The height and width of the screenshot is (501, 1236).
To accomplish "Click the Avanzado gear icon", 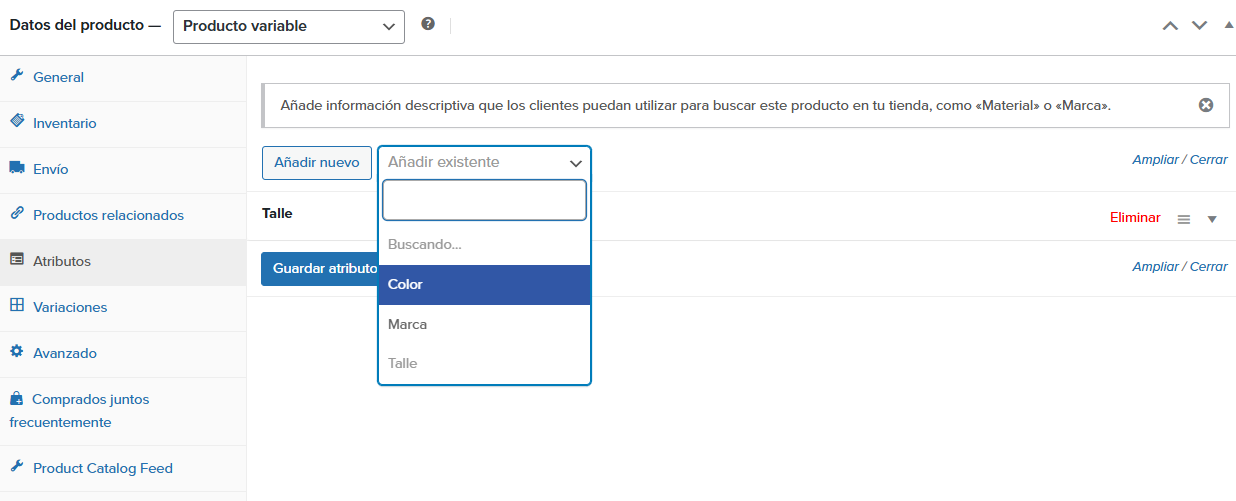I will pyautogui.click(x=16, y=352).
